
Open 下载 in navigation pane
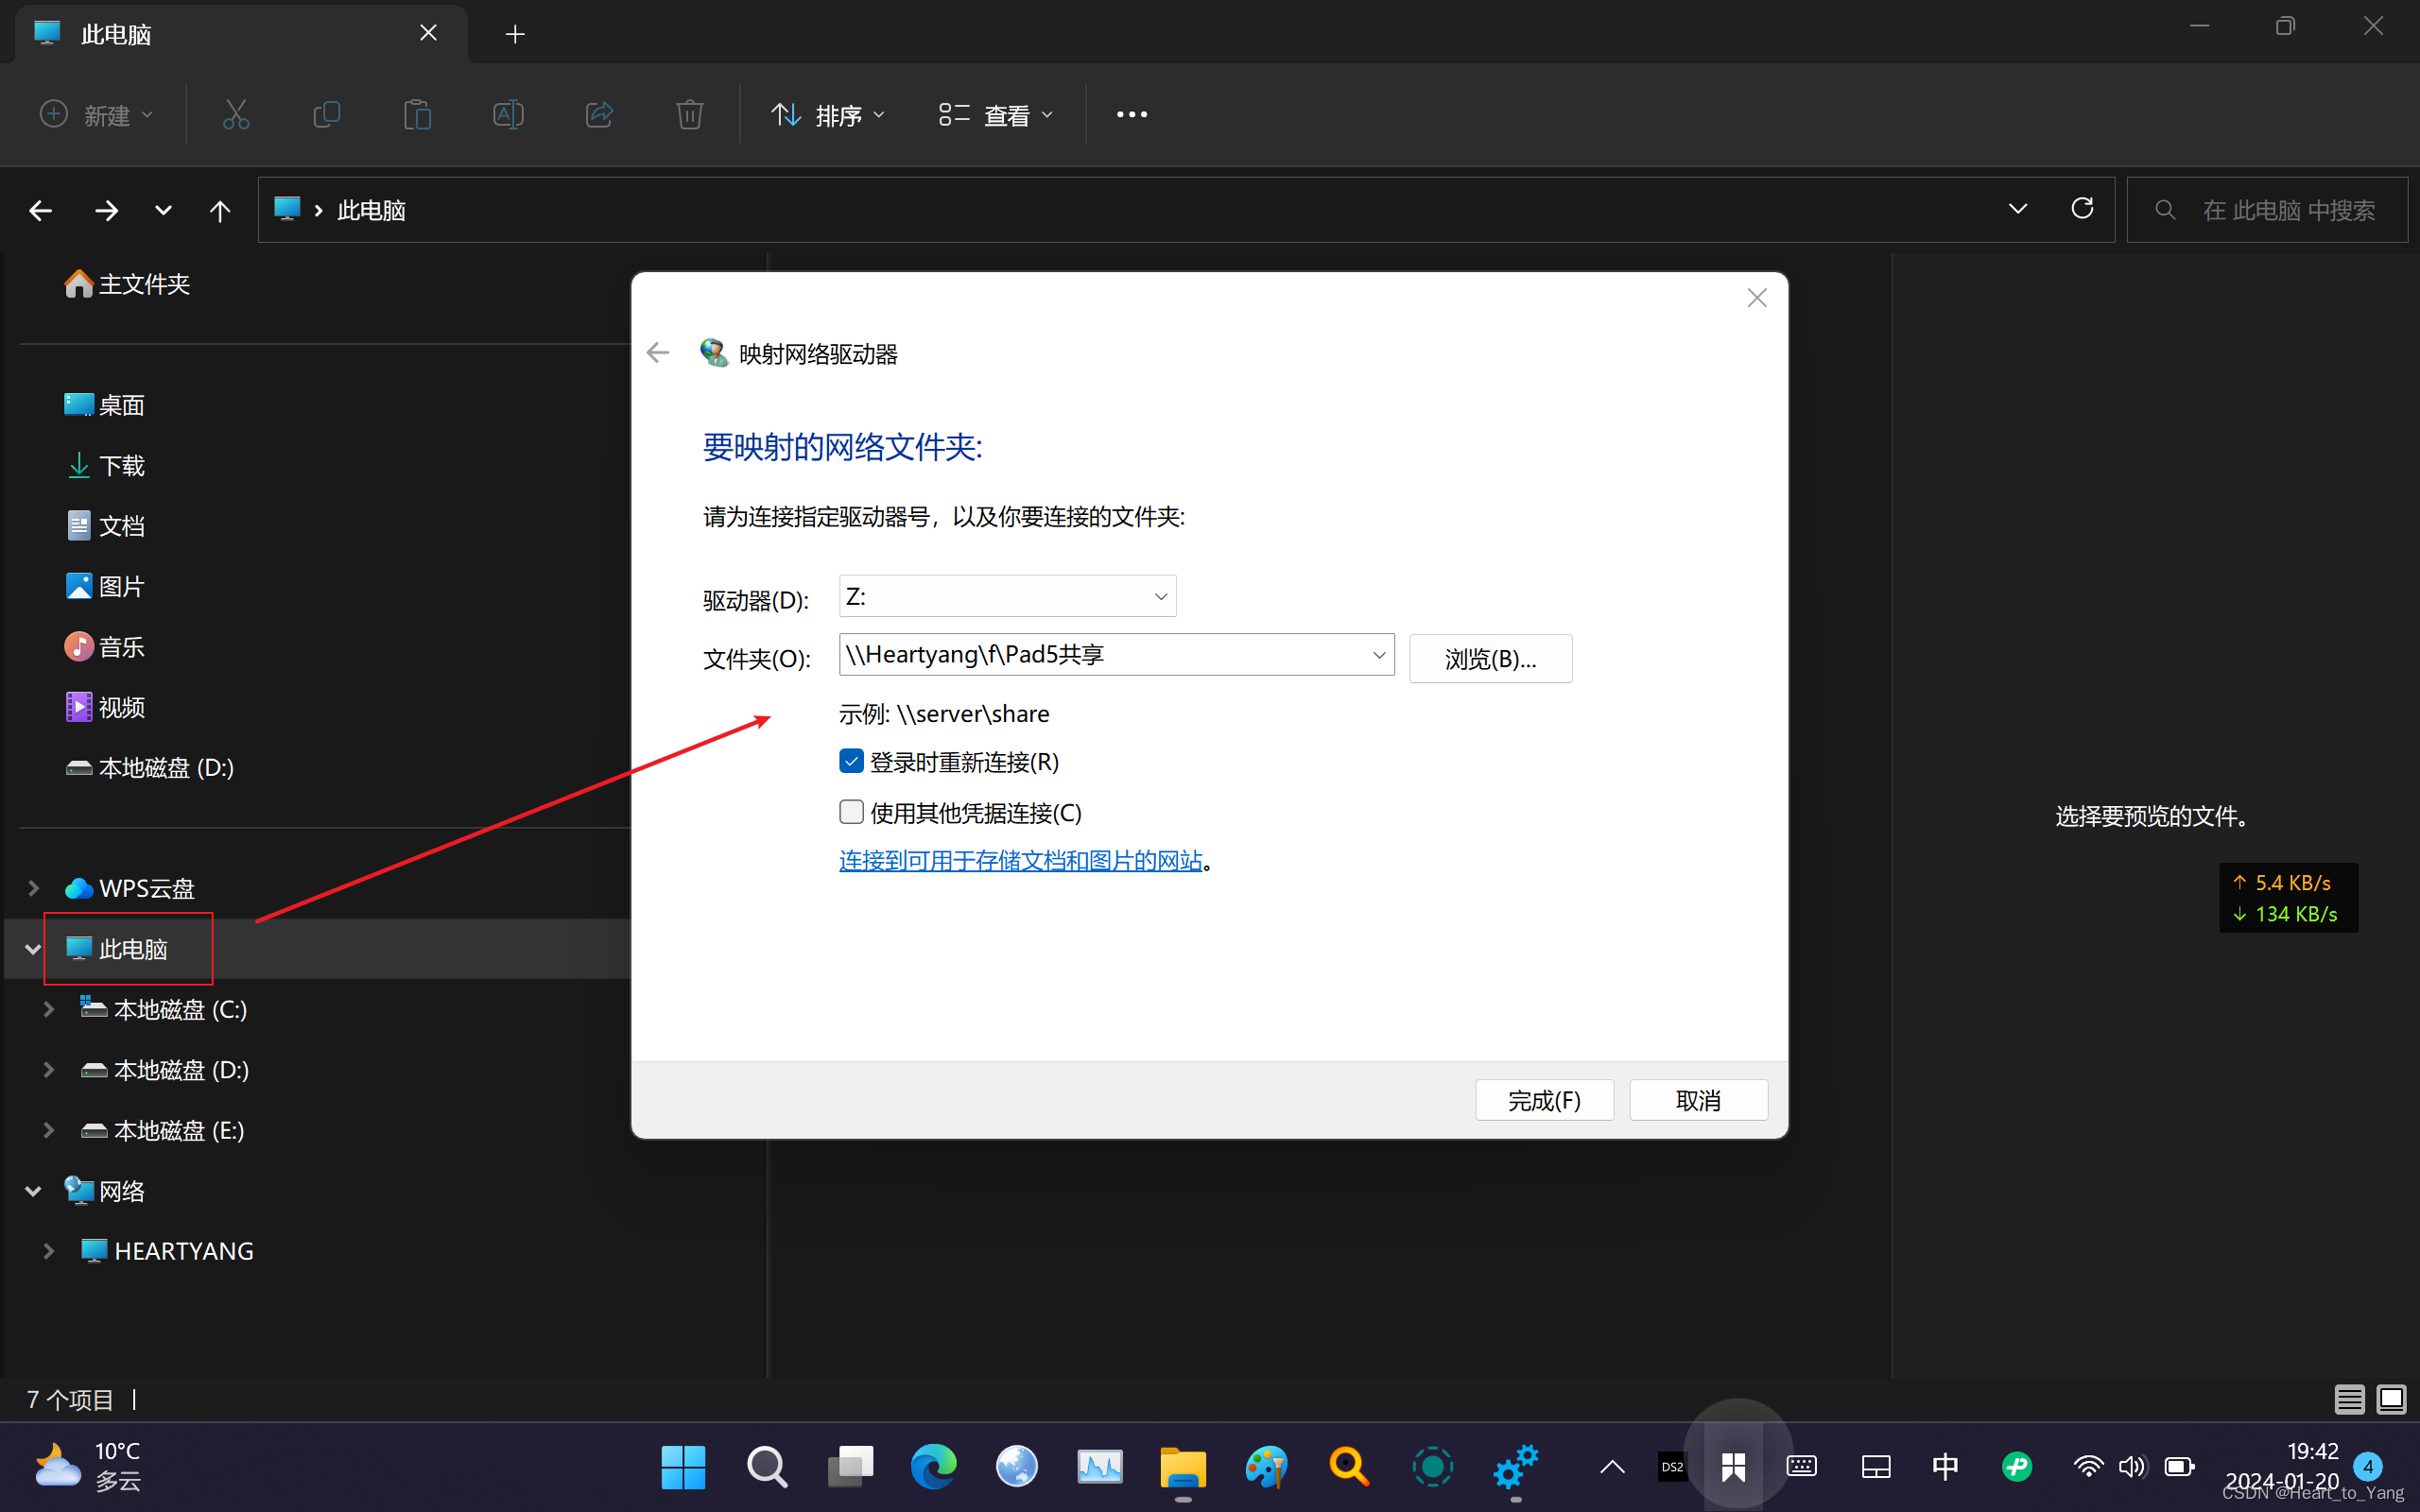(105, 466)
